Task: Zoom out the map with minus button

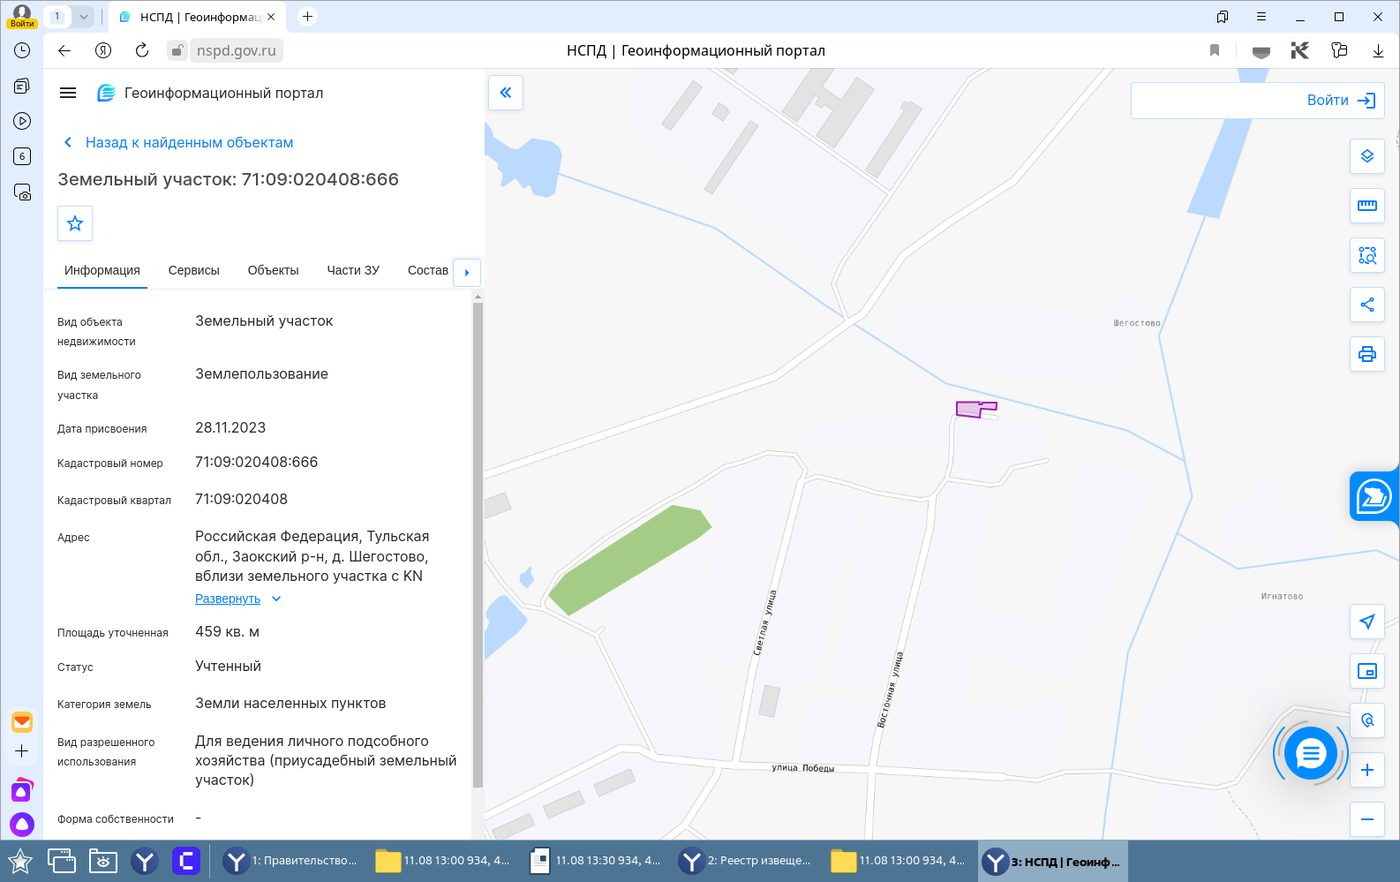Action: [x=1367, y=820]
